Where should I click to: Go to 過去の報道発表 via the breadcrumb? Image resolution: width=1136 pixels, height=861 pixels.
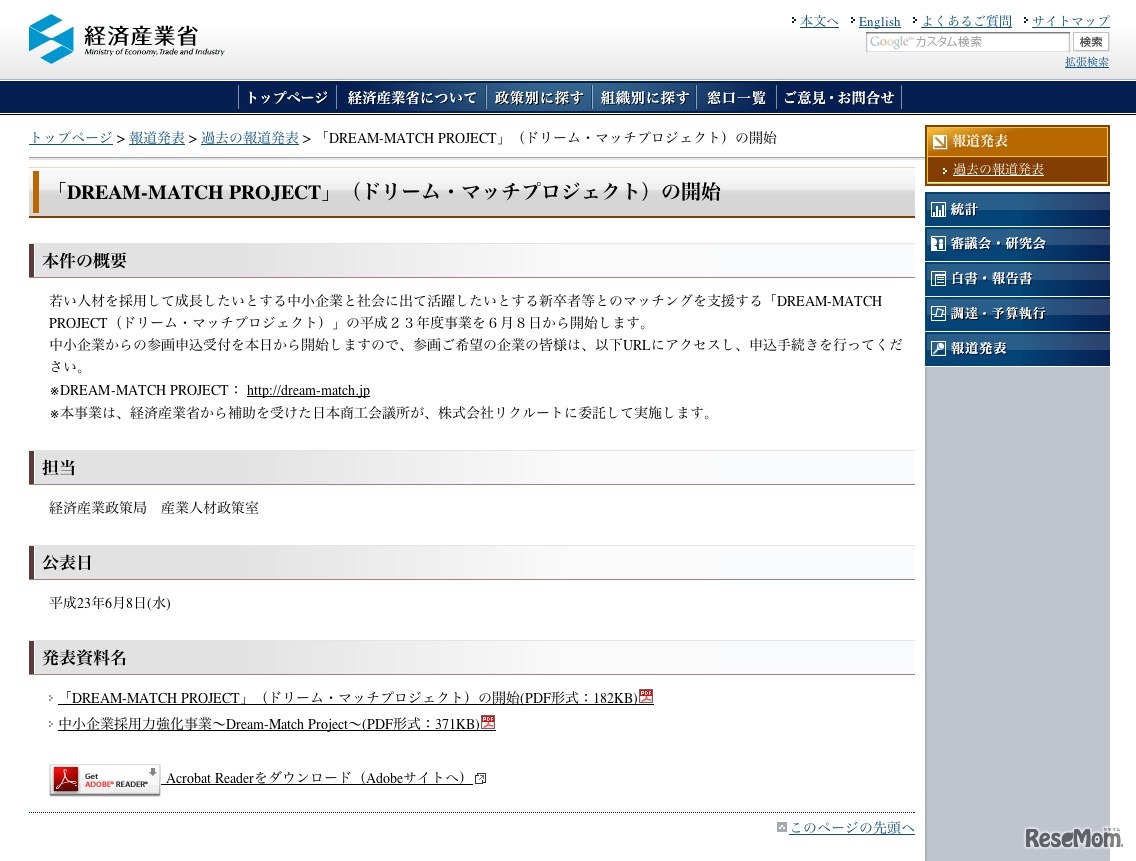249,138
